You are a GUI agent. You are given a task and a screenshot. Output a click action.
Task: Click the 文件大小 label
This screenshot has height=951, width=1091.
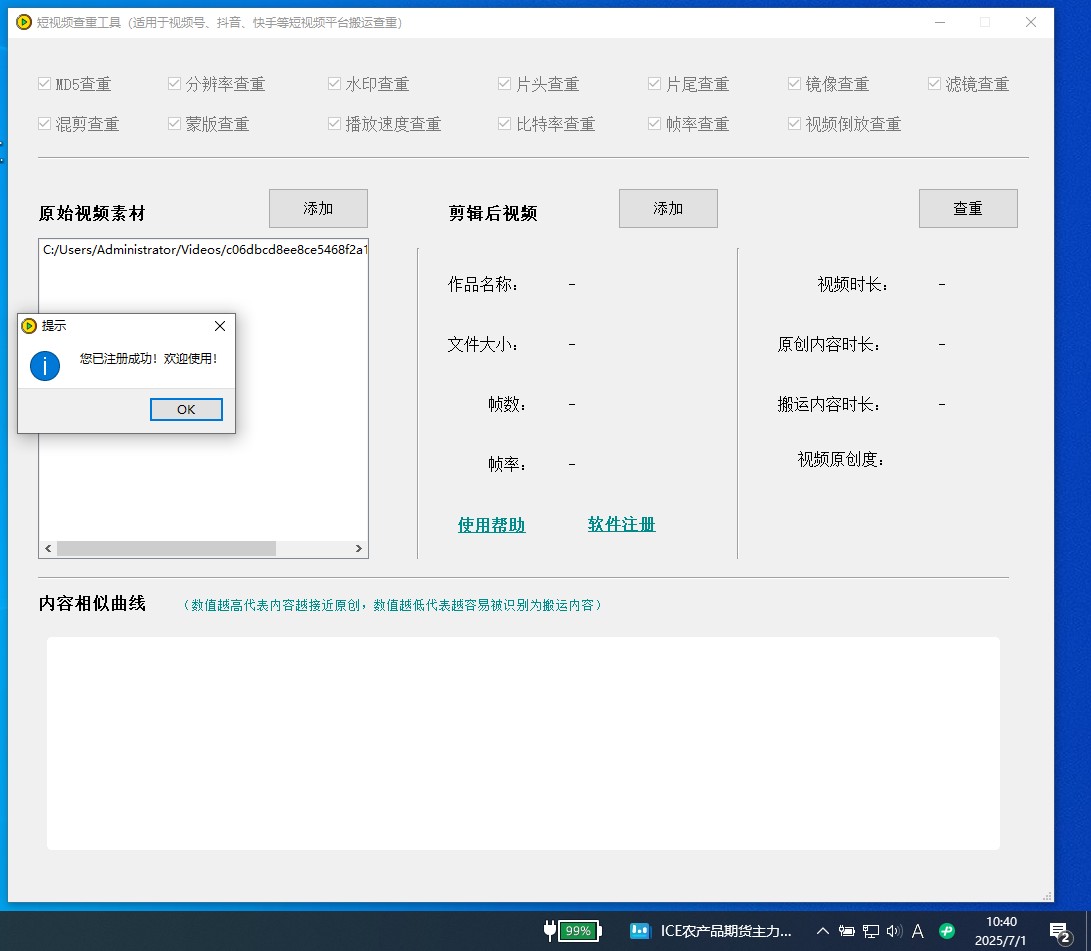pos(482,344)
